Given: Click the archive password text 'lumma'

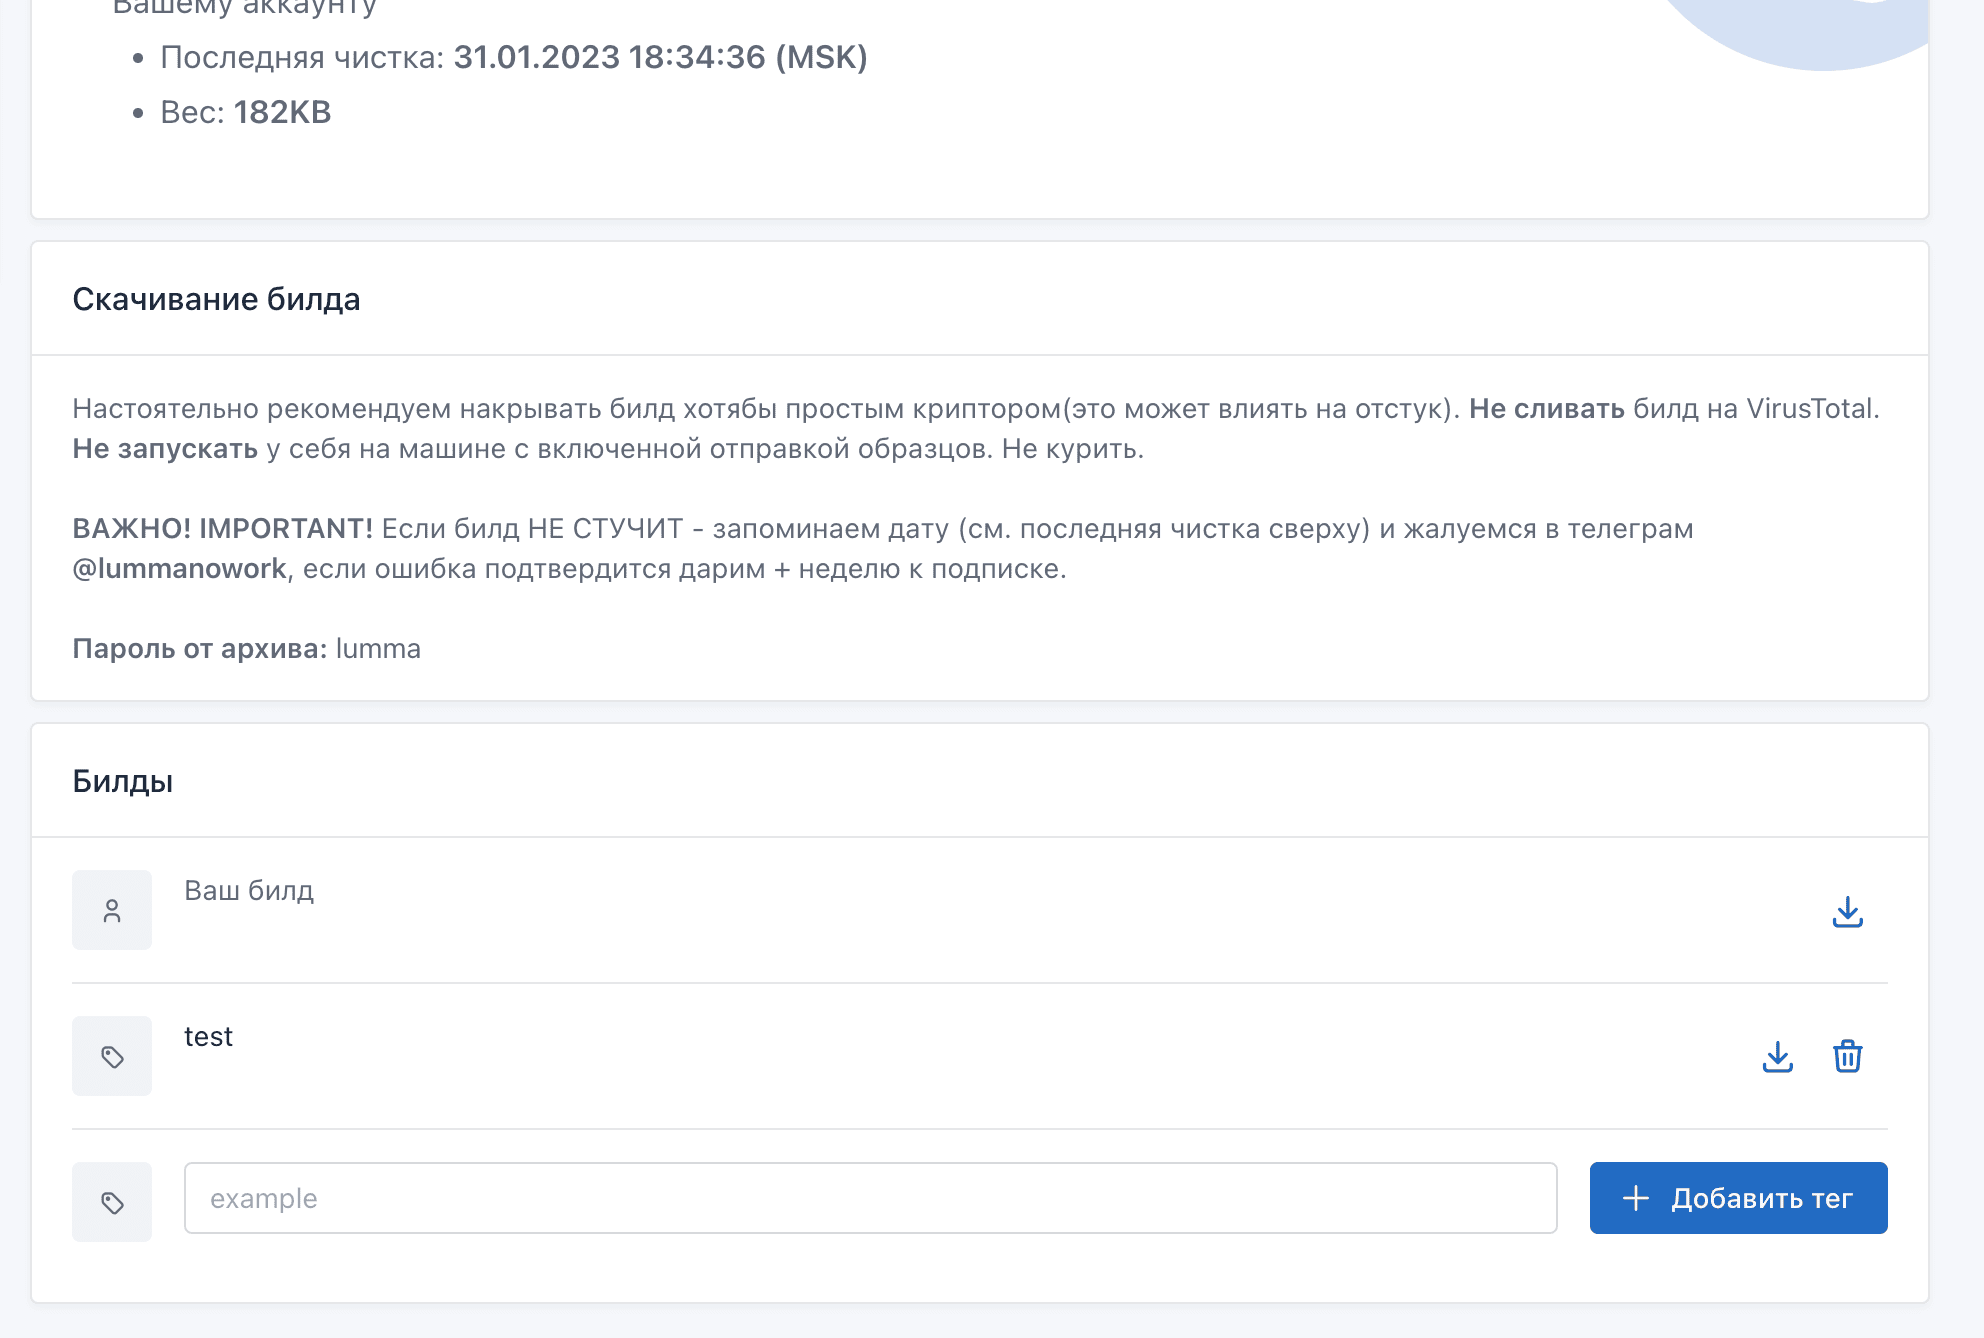Looking at the screenshot, I should (378, 649).
